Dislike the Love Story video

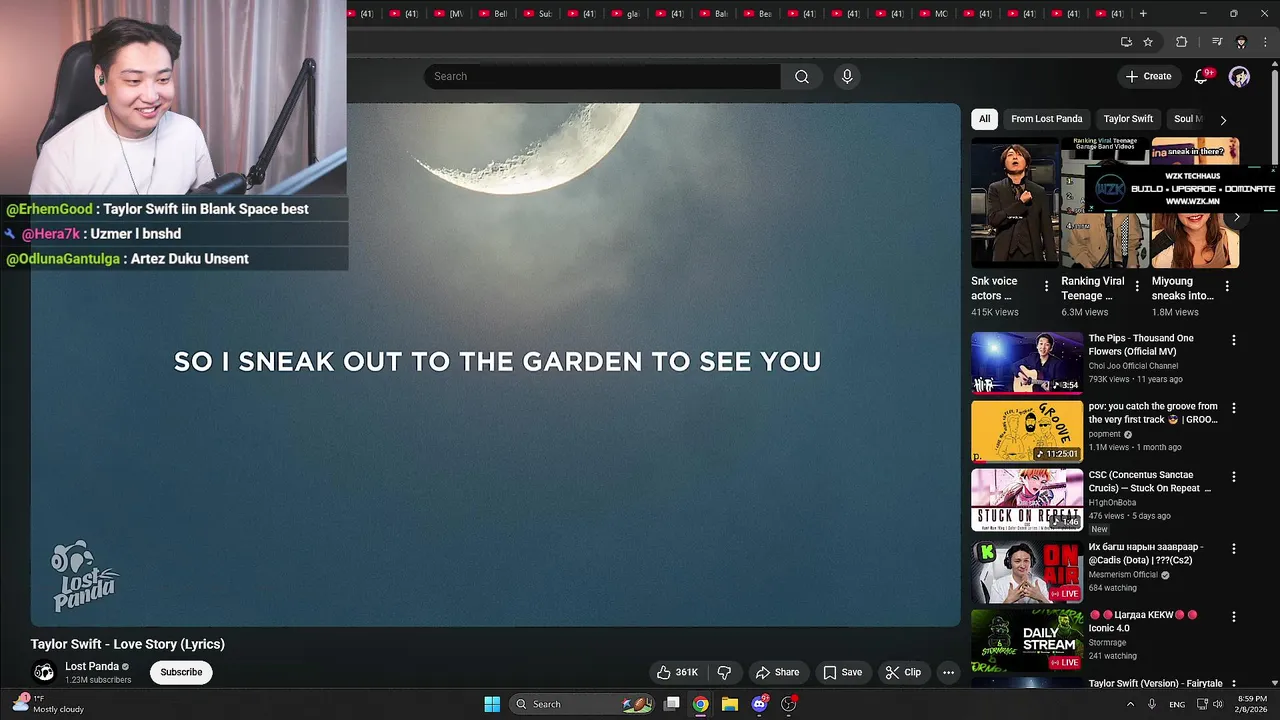(x=724, y=672)
